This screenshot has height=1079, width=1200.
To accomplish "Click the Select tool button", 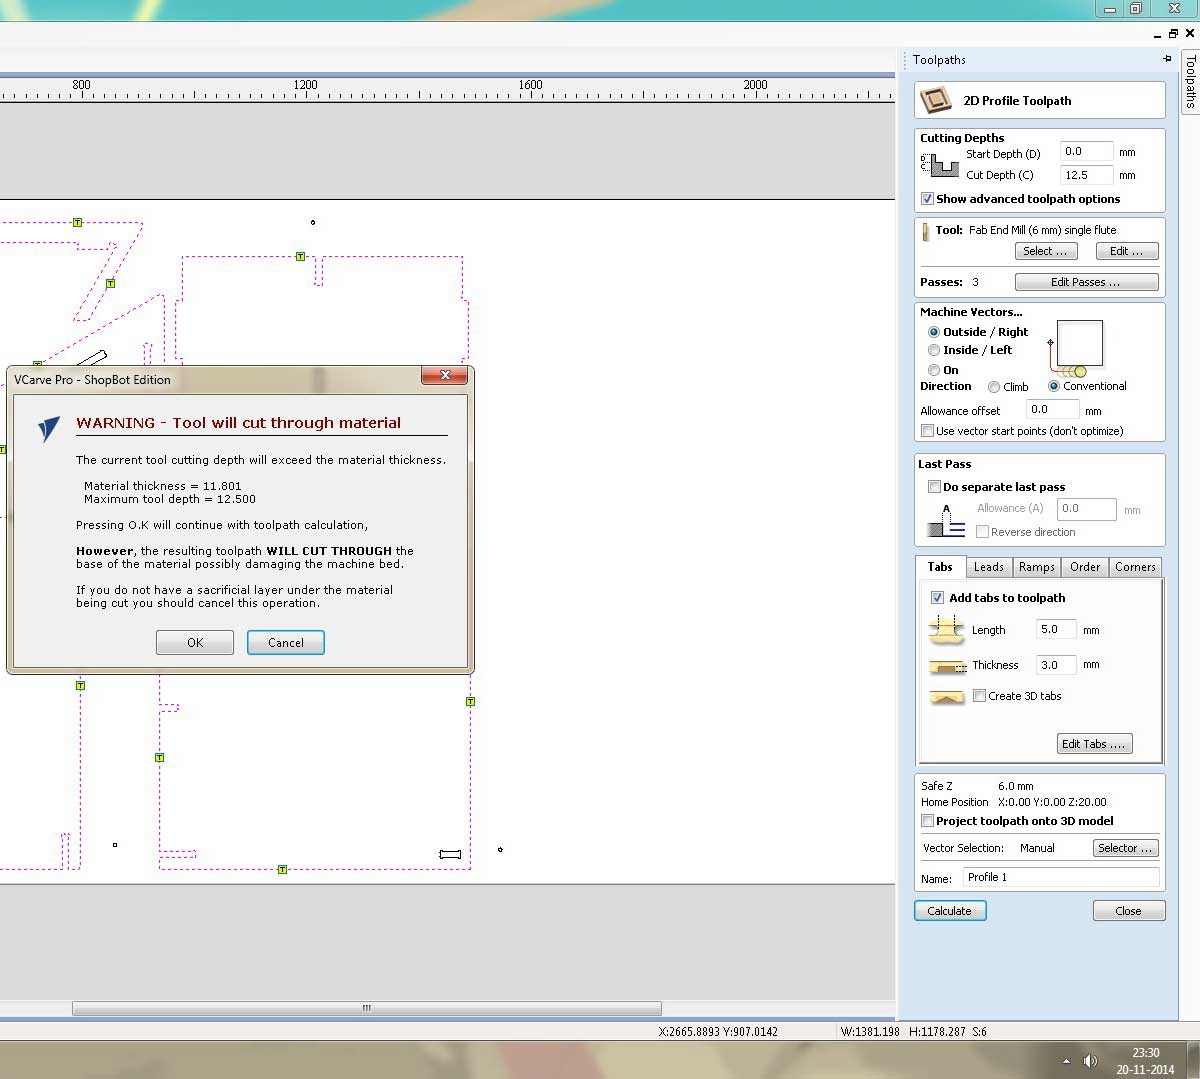I will point(1046,251).
